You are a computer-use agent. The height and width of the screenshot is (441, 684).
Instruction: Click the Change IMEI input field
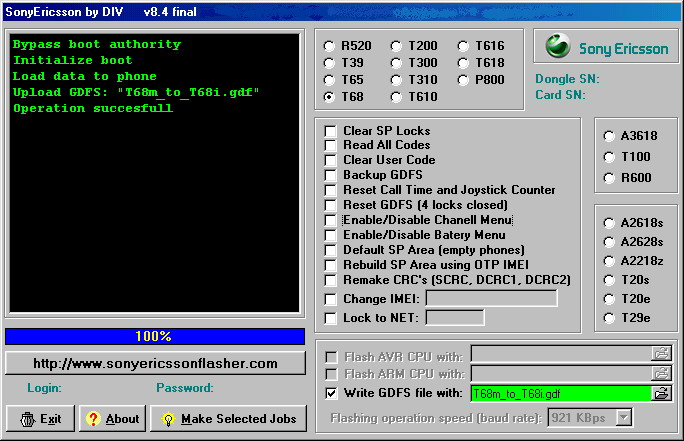click(x=492, y=298)
